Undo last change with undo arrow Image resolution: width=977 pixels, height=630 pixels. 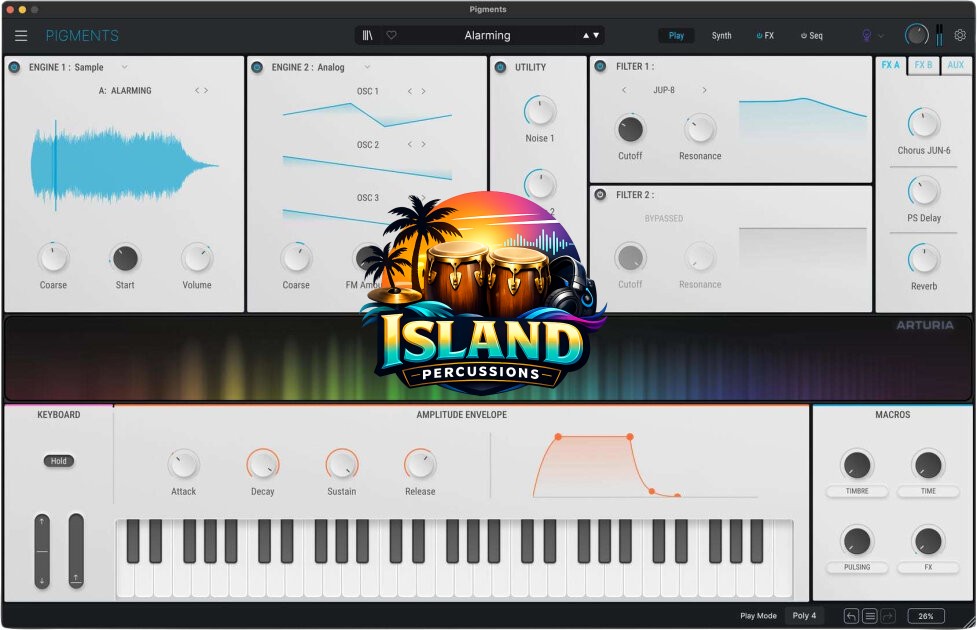click(851, 616)
